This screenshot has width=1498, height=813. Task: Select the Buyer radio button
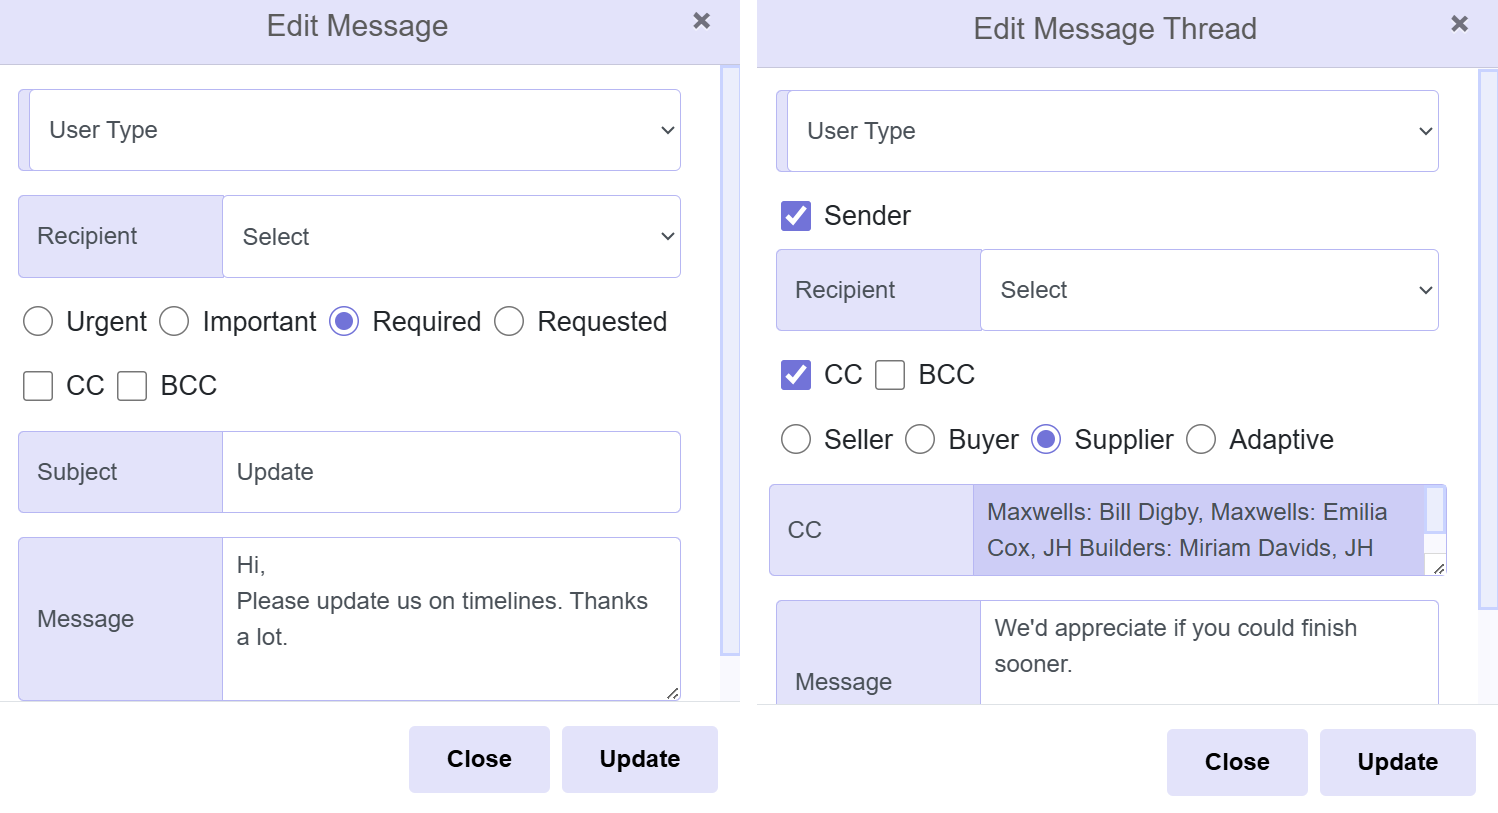pos(920,439)
